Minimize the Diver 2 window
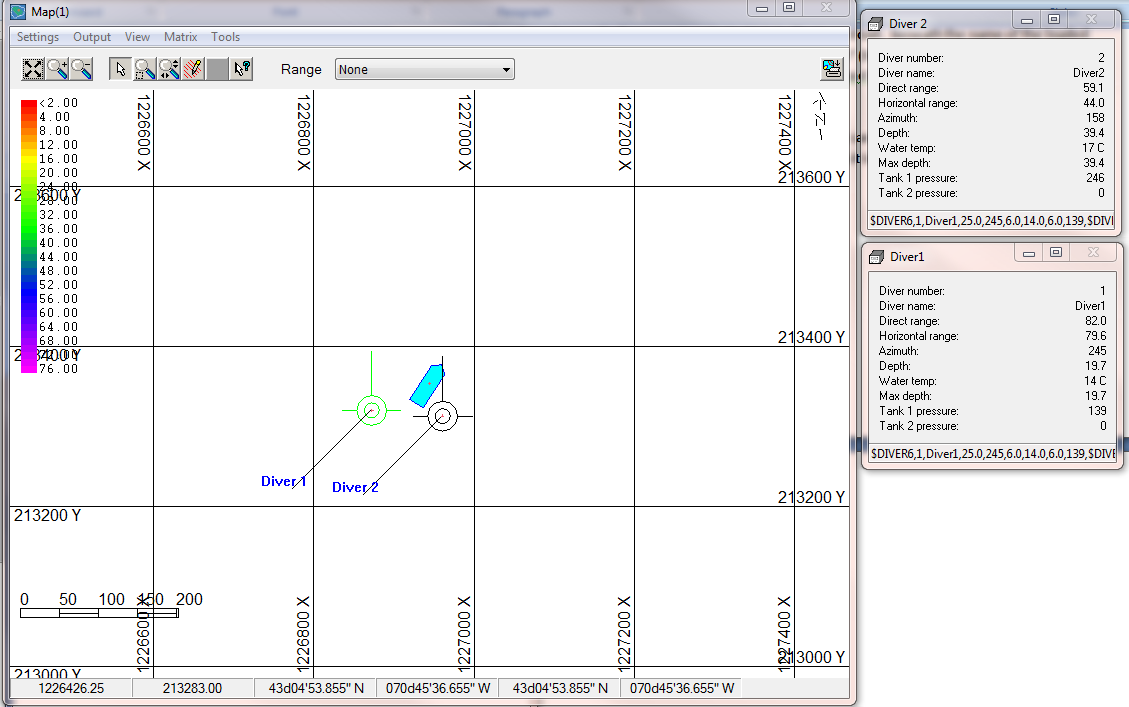This screenshot has height=707, width=1129. [x=1027, y=20]
